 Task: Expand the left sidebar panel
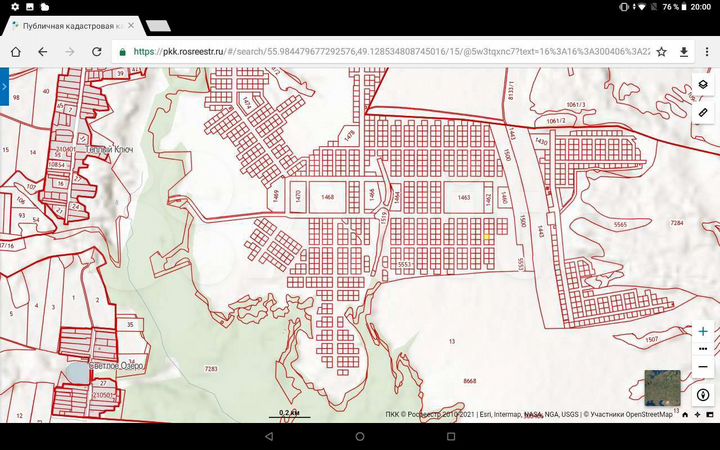pos(4,87)
